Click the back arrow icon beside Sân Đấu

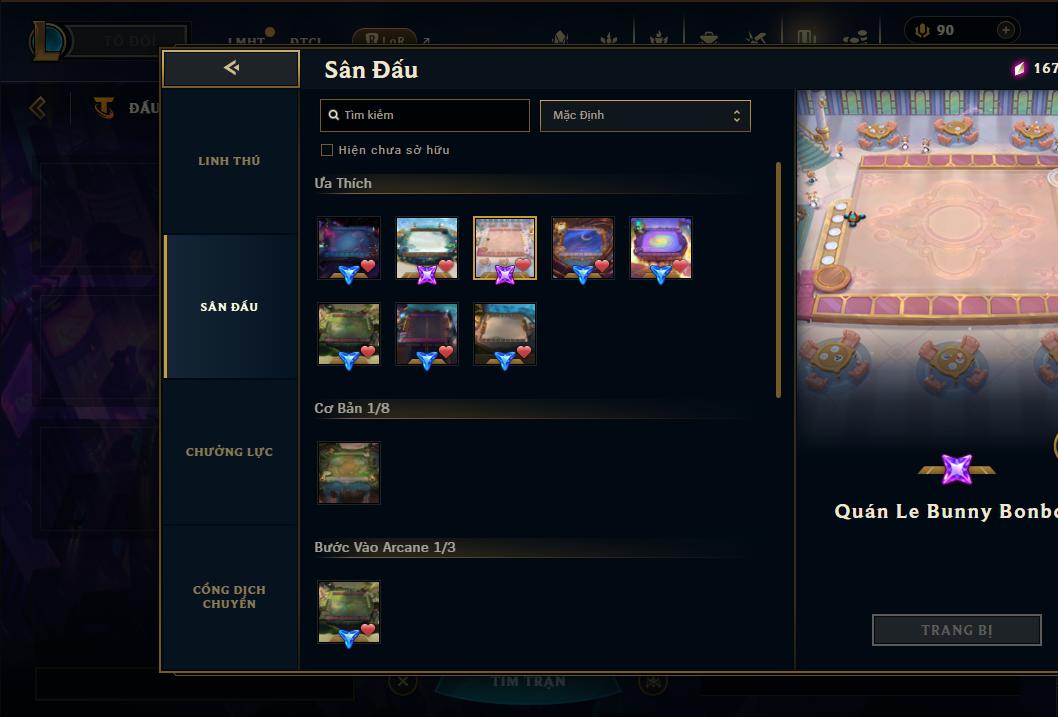coord(231,67)
